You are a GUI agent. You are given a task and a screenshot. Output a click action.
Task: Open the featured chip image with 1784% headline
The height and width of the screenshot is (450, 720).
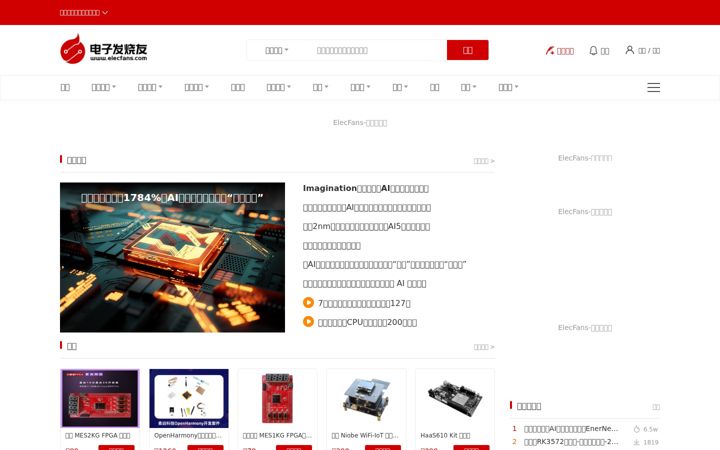pyautogui.click(x=172, y=257)
